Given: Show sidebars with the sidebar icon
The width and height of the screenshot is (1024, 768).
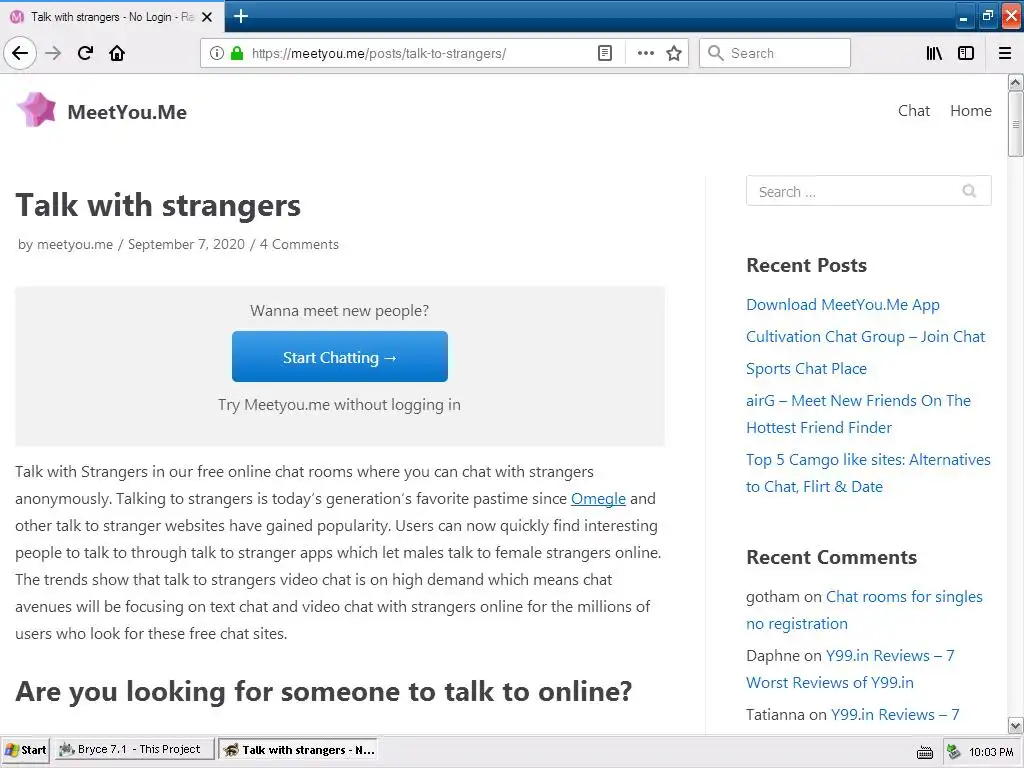Looking at the screenshot, I should click(x=966, y=54).
